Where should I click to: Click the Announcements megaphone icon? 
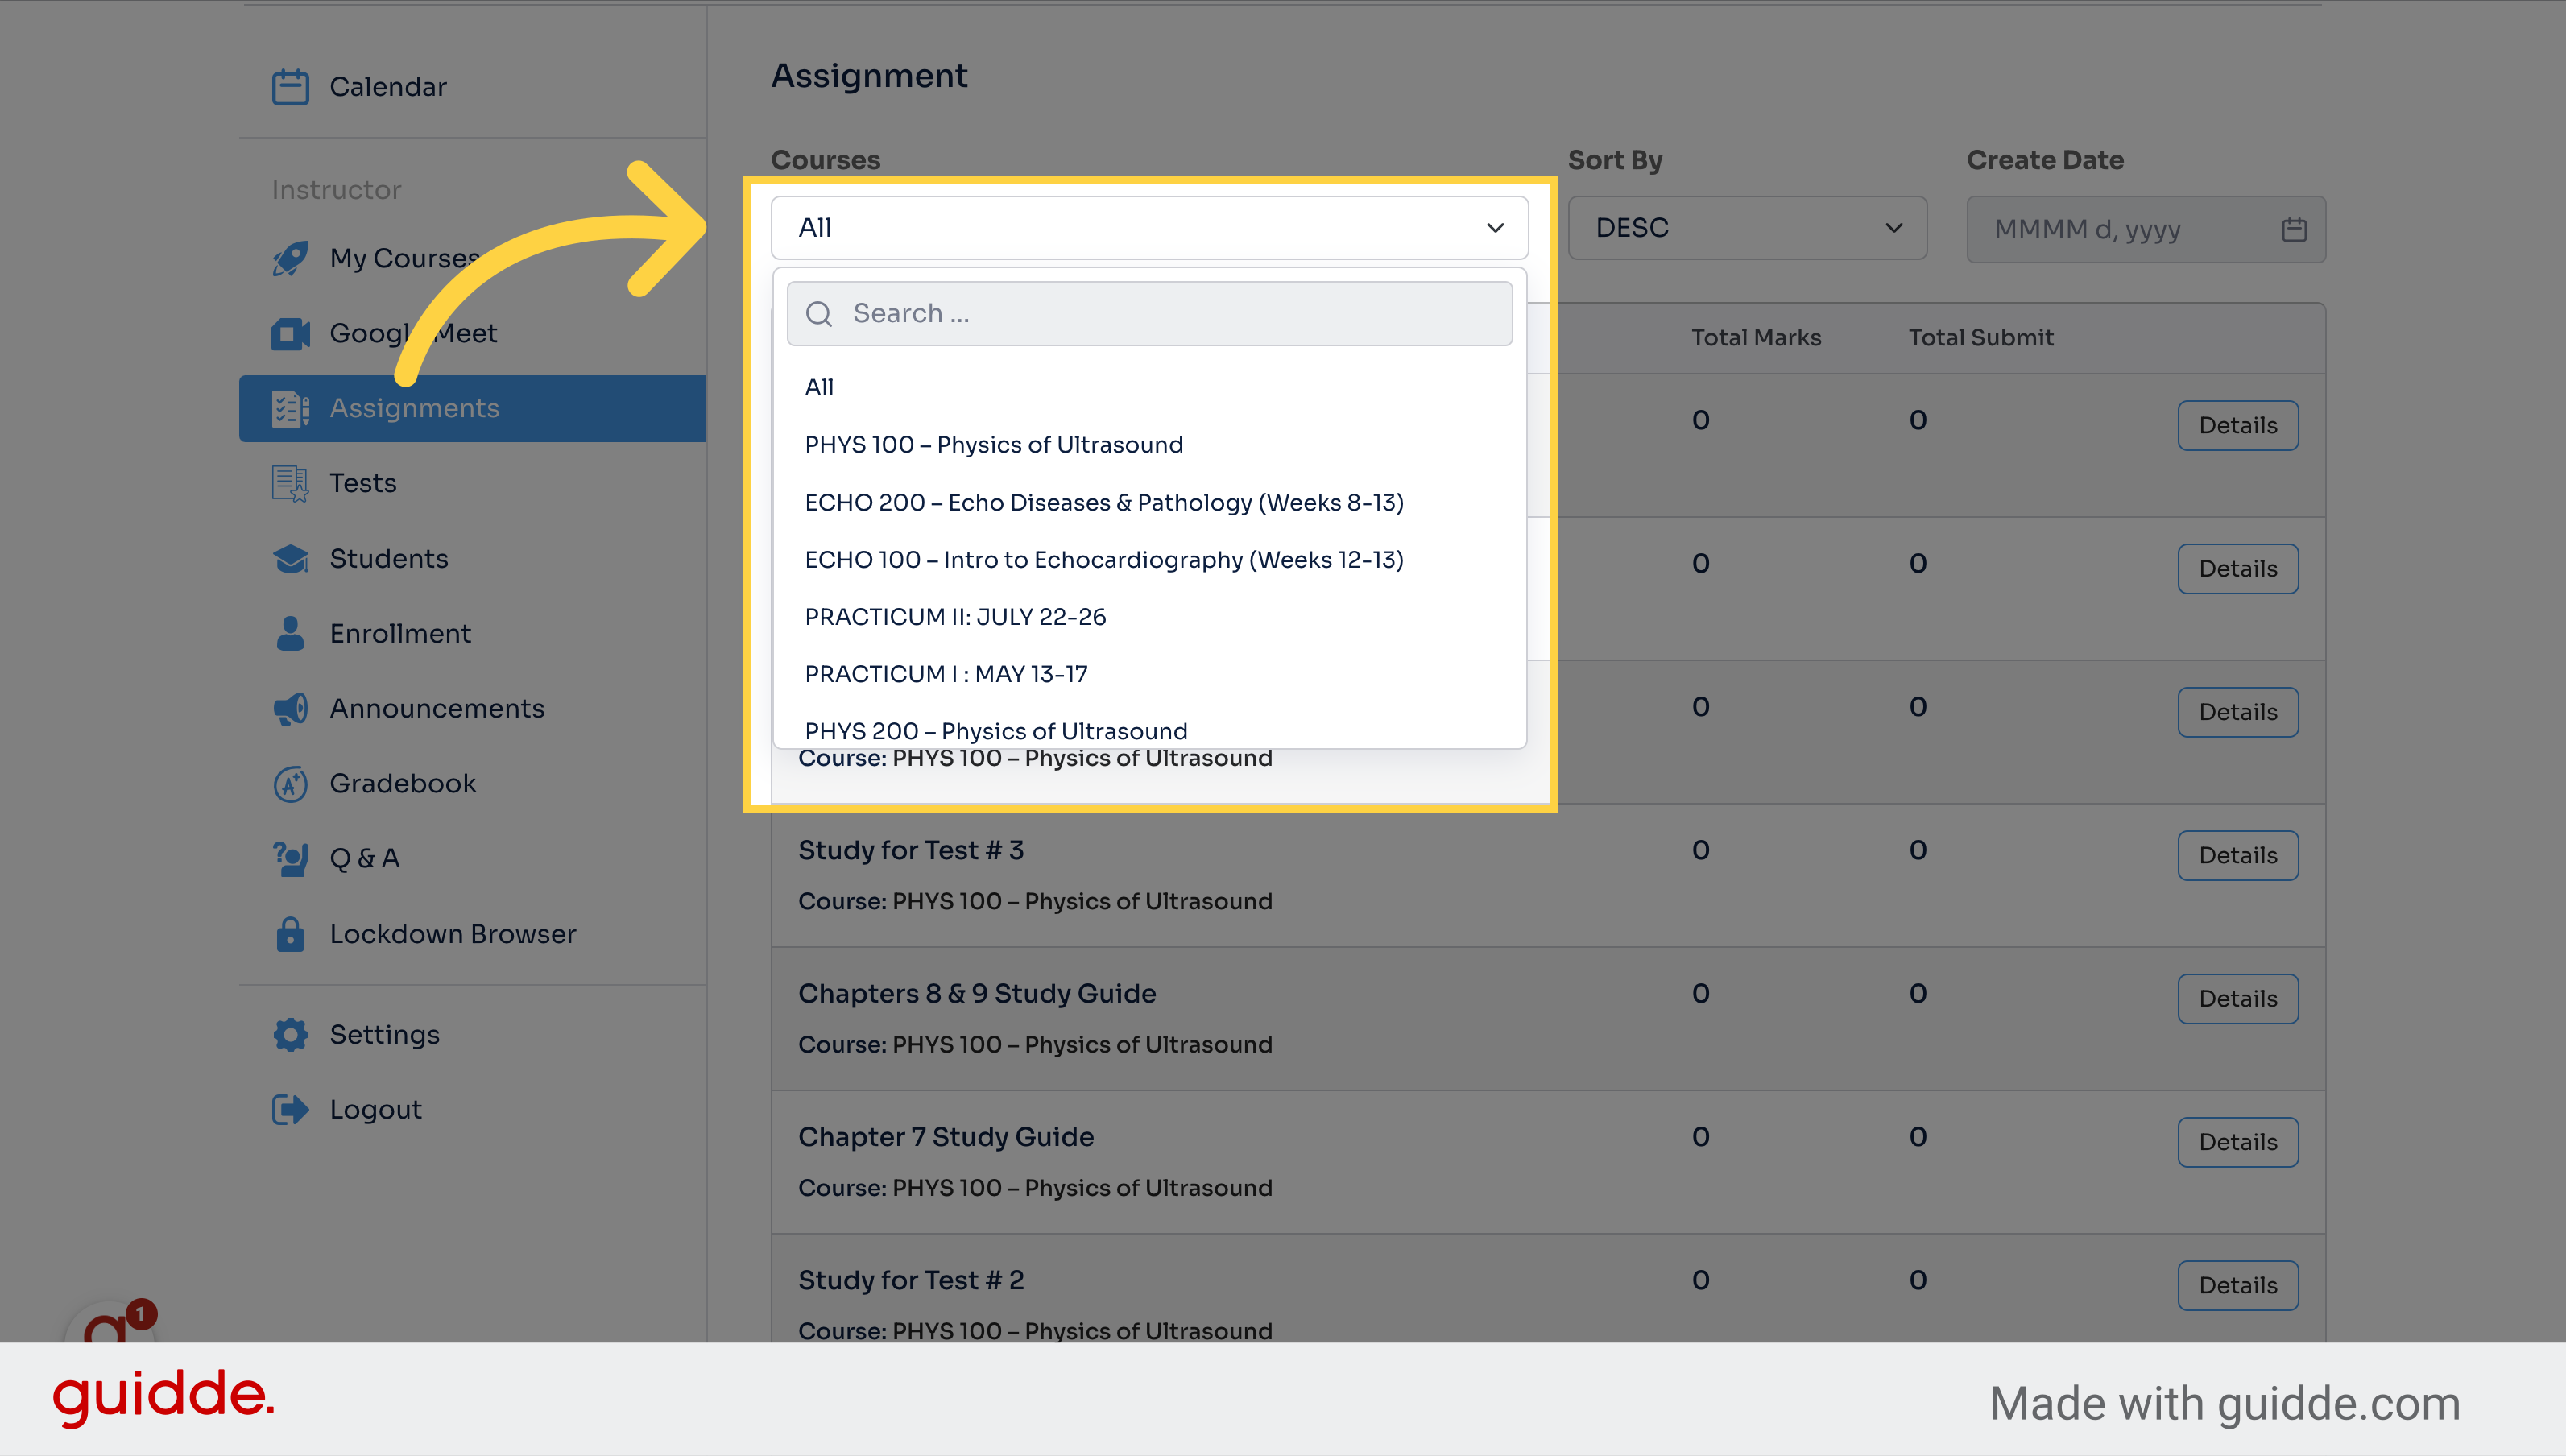coord(288,707)
